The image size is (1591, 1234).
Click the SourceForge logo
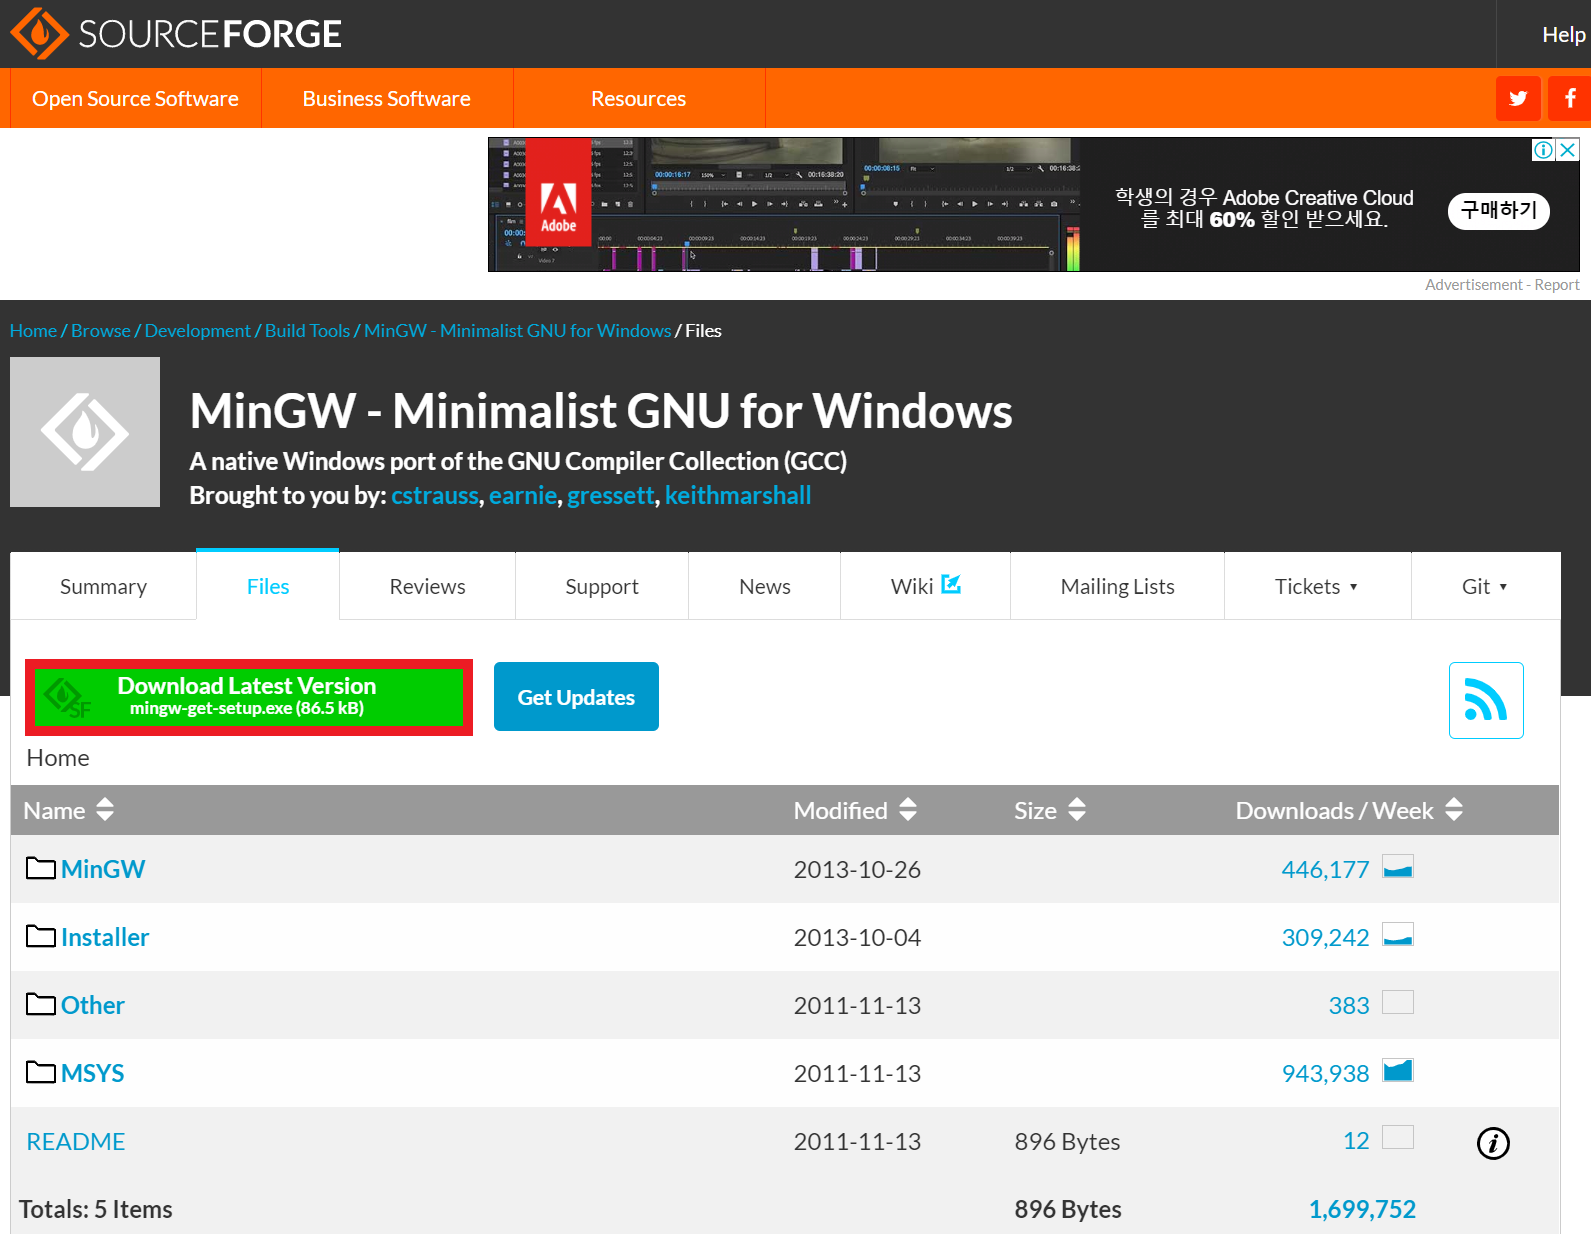[x=176, y=34]
